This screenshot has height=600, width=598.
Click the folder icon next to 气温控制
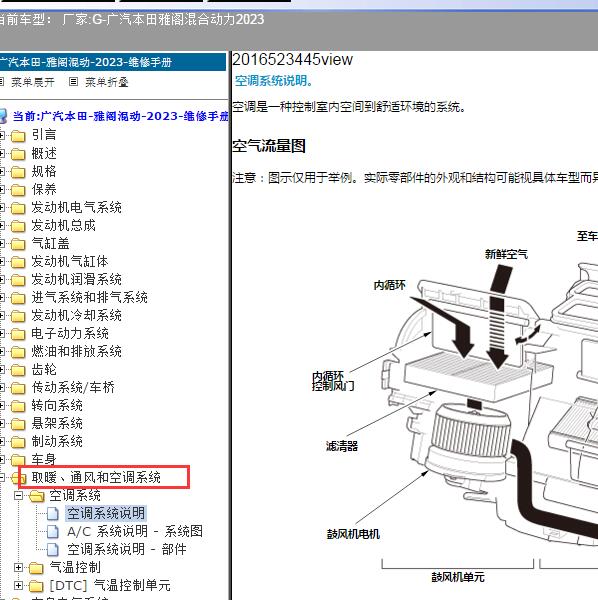point(36,568)
